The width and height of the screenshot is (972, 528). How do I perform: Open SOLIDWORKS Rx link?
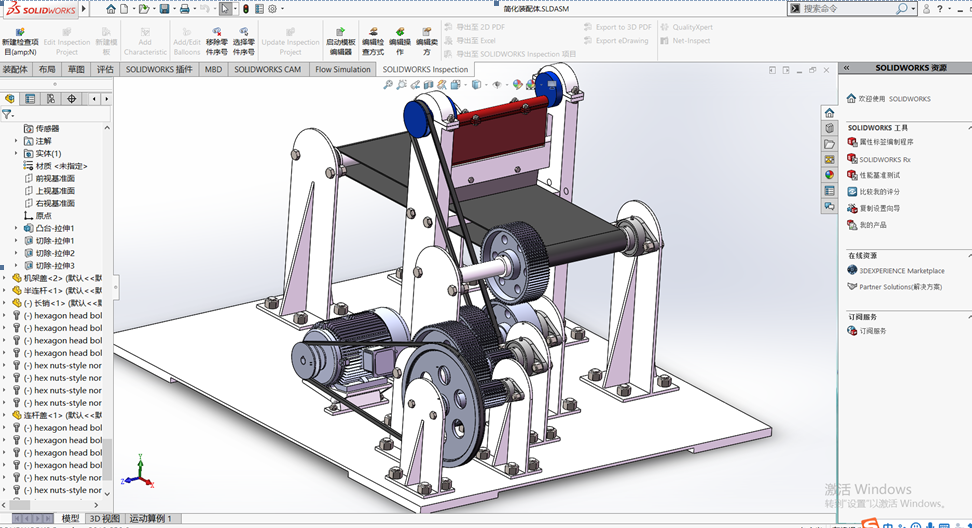885,159
